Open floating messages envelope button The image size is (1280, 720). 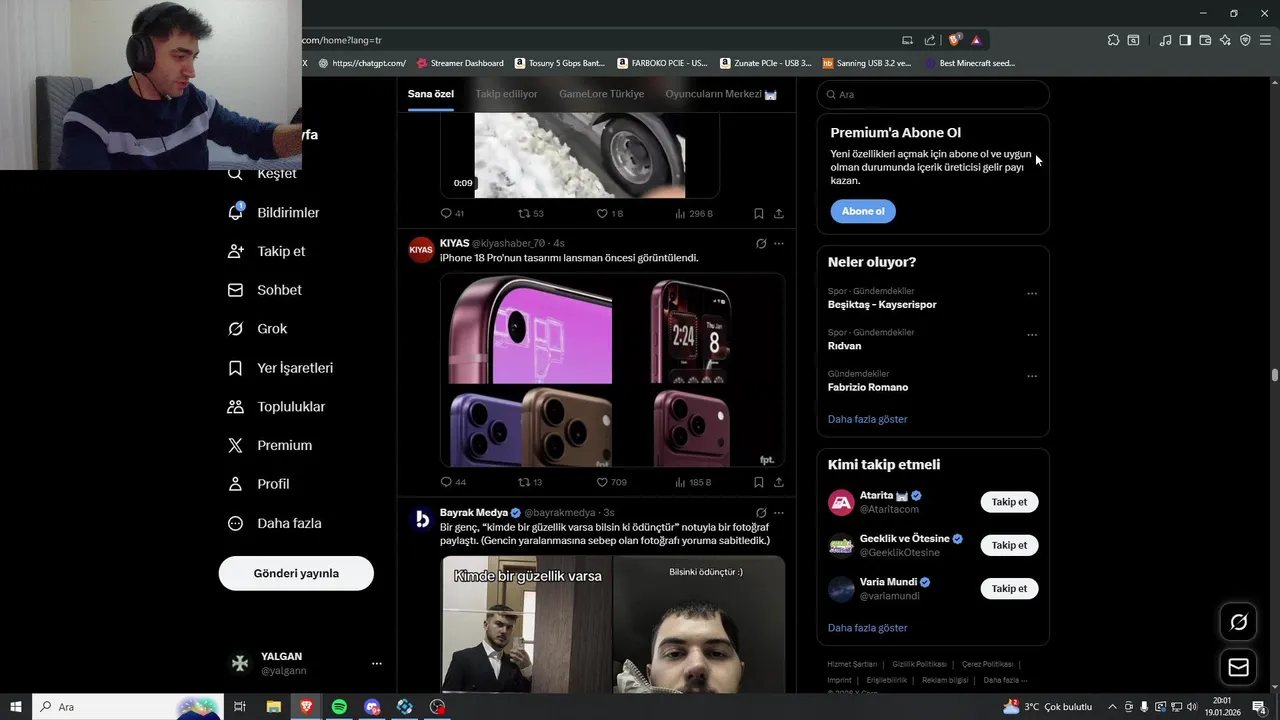pos(1239,667)
